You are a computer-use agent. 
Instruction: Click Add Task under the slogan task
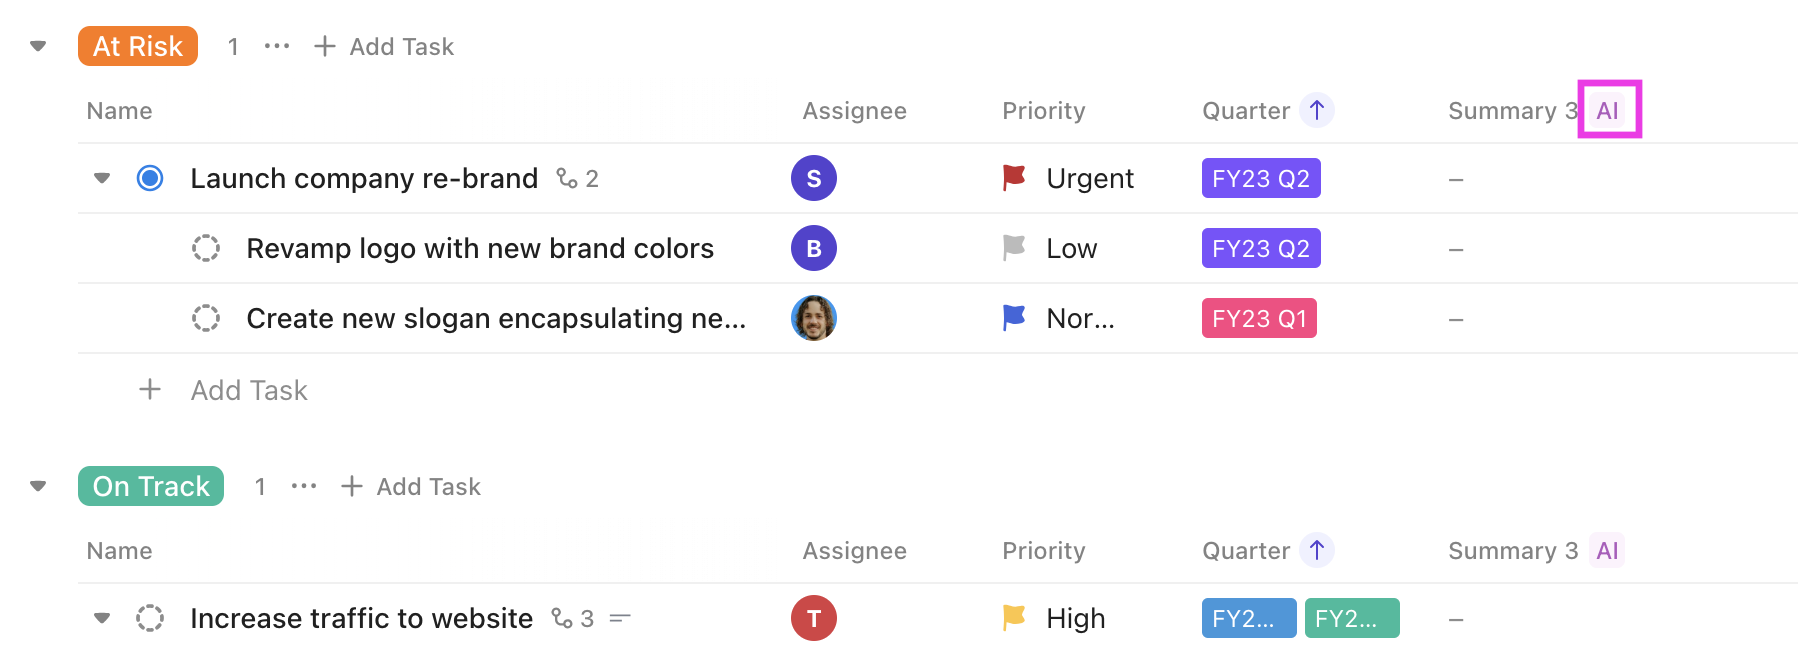[248, 390]
